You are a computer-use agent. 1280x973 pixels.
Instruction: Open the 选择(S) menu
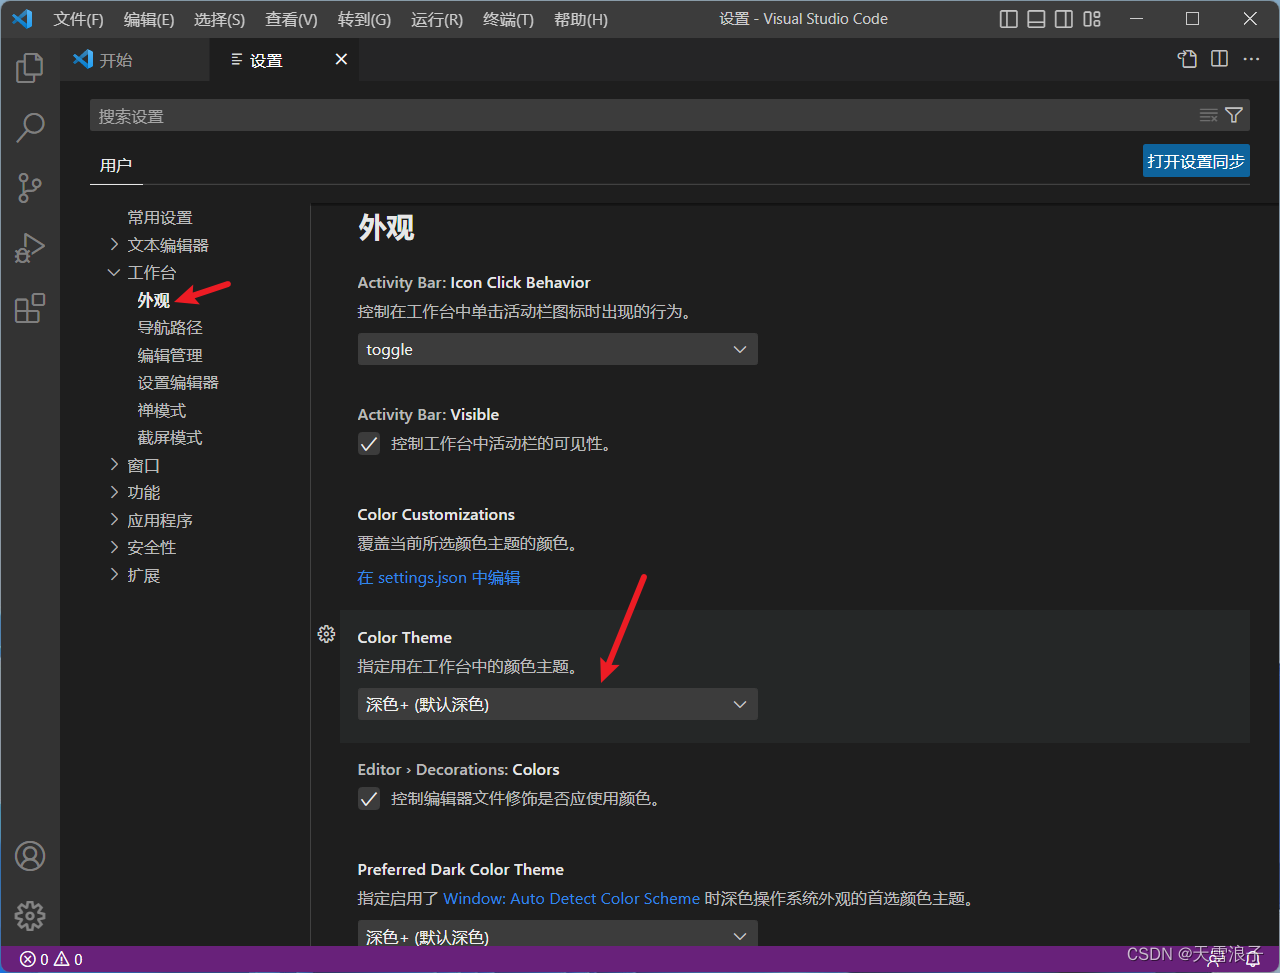pyautogui.click(x=220, y=20)
